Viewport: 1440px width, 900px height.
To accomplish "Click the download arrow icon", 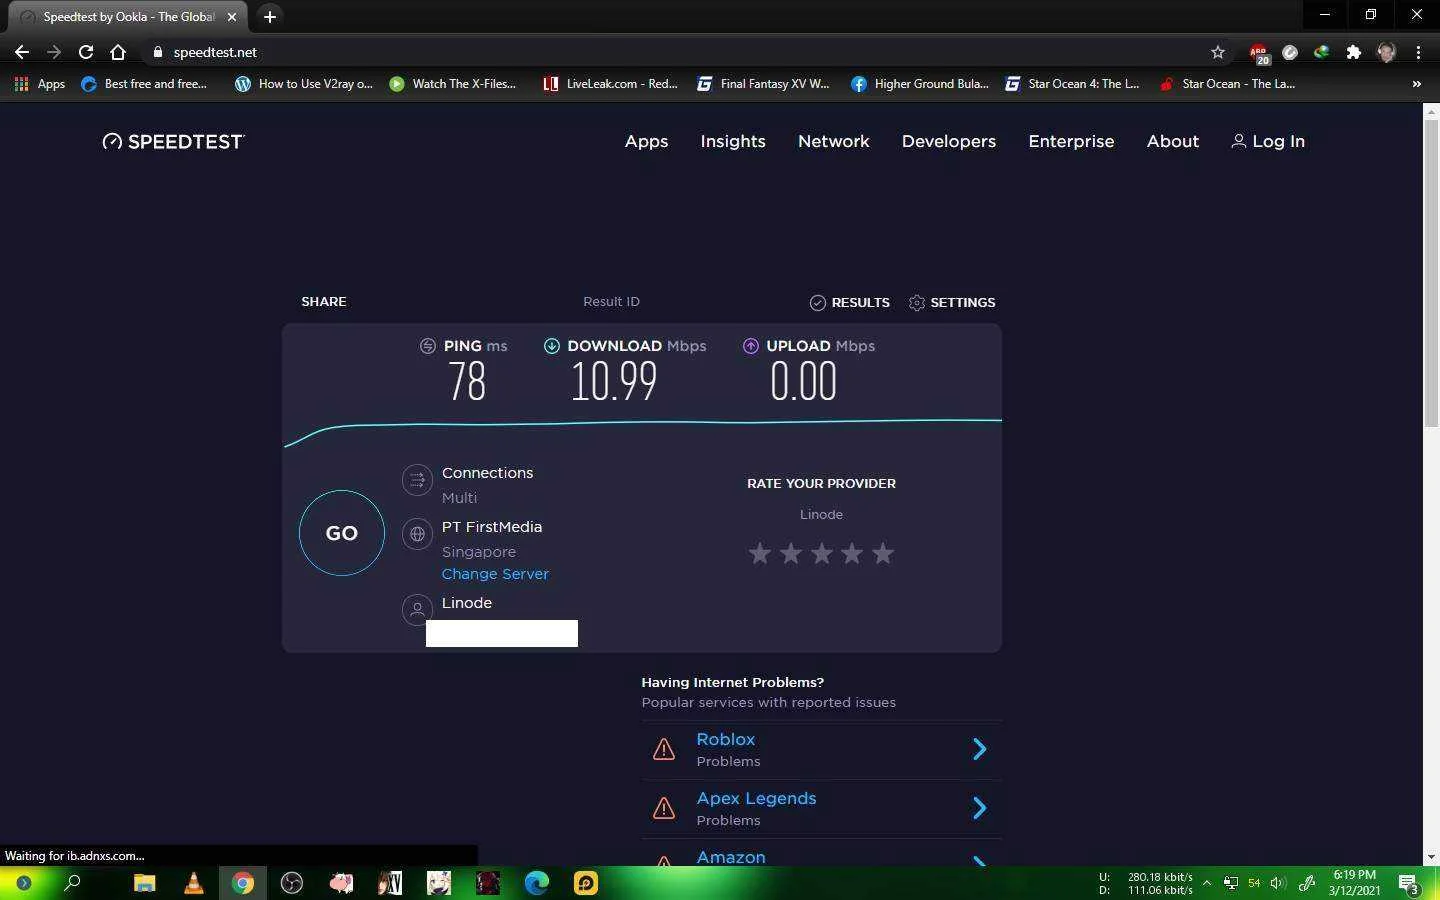I will [551, 346].
